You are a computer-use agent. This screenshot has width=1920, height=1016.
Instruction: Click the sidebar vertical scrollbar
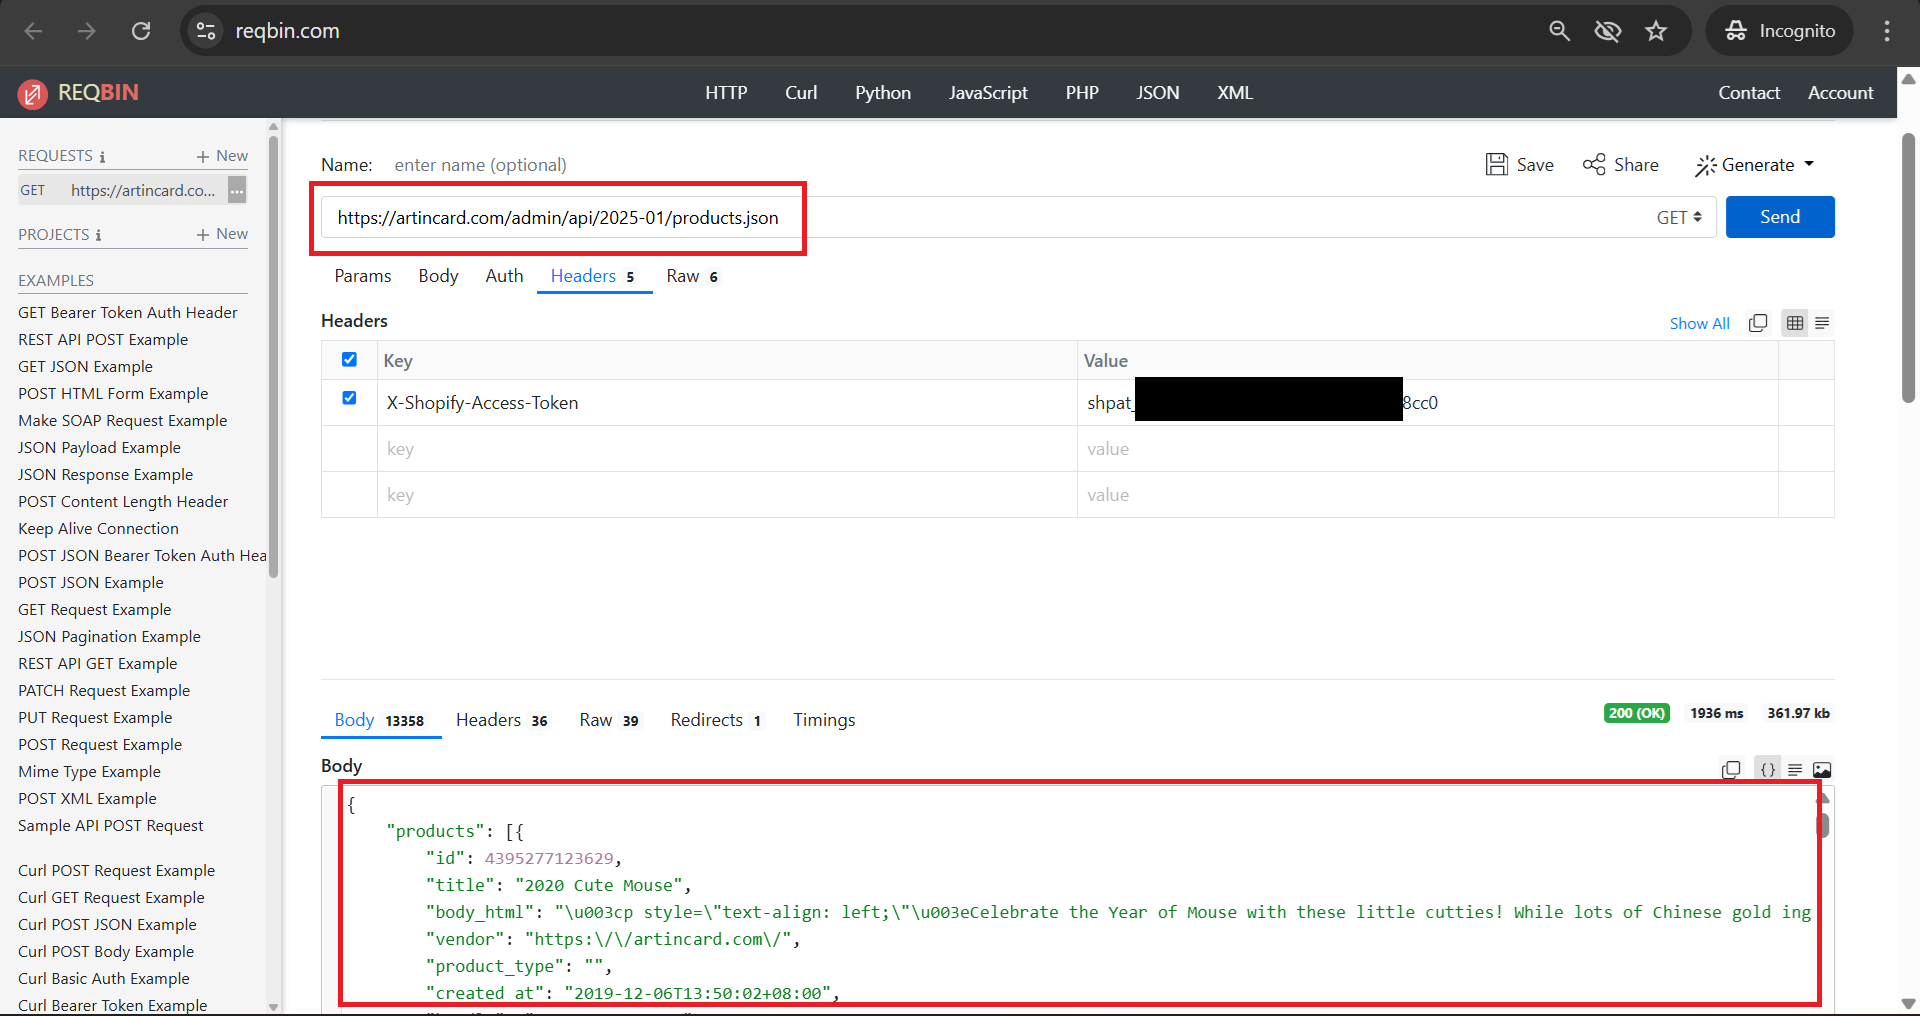click(273, 355)
